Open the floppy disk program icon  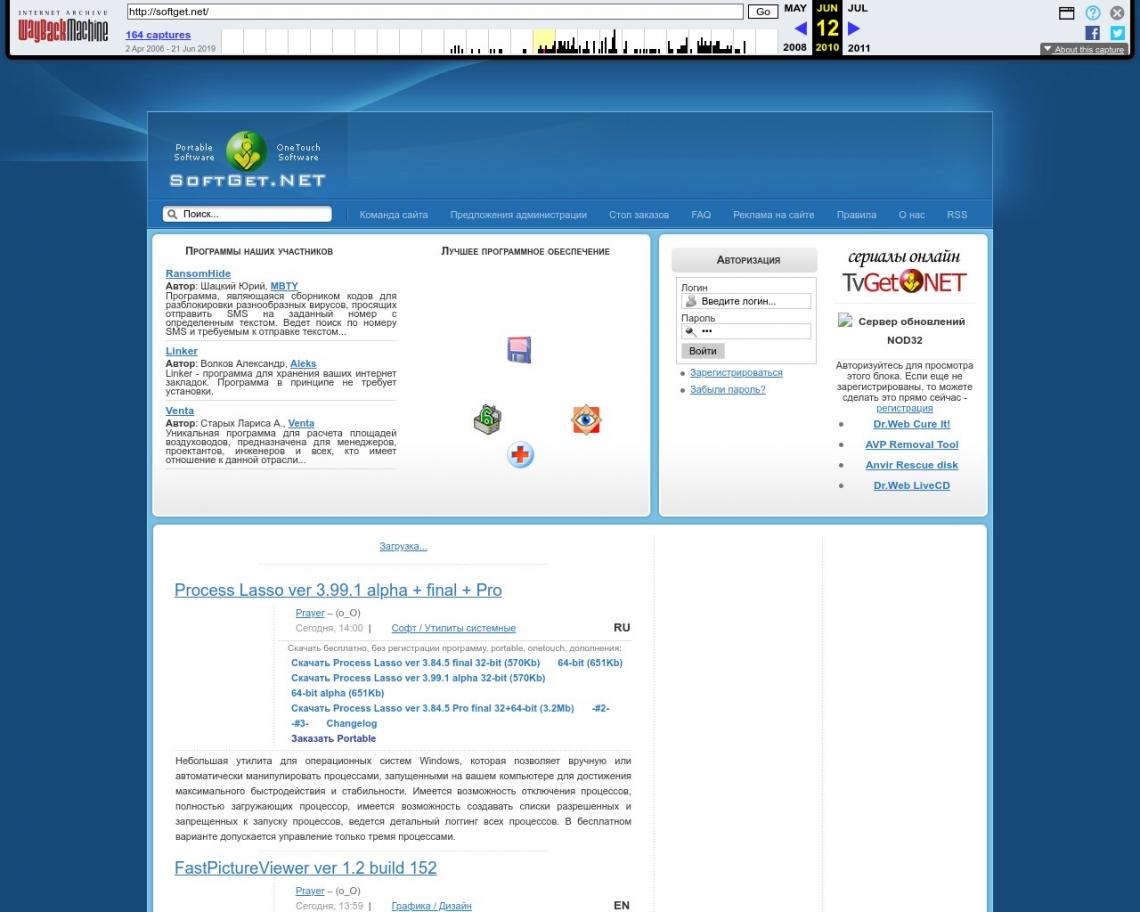519,350
